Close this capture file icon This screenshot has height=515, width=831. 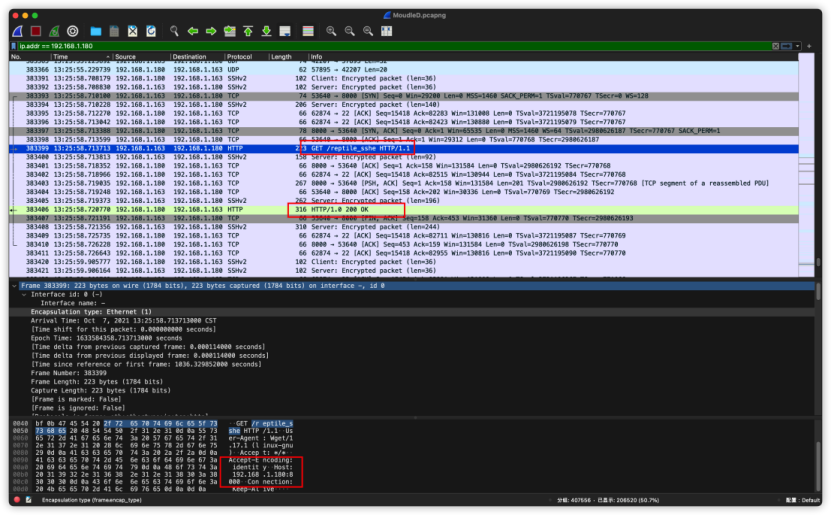[132, 31]
